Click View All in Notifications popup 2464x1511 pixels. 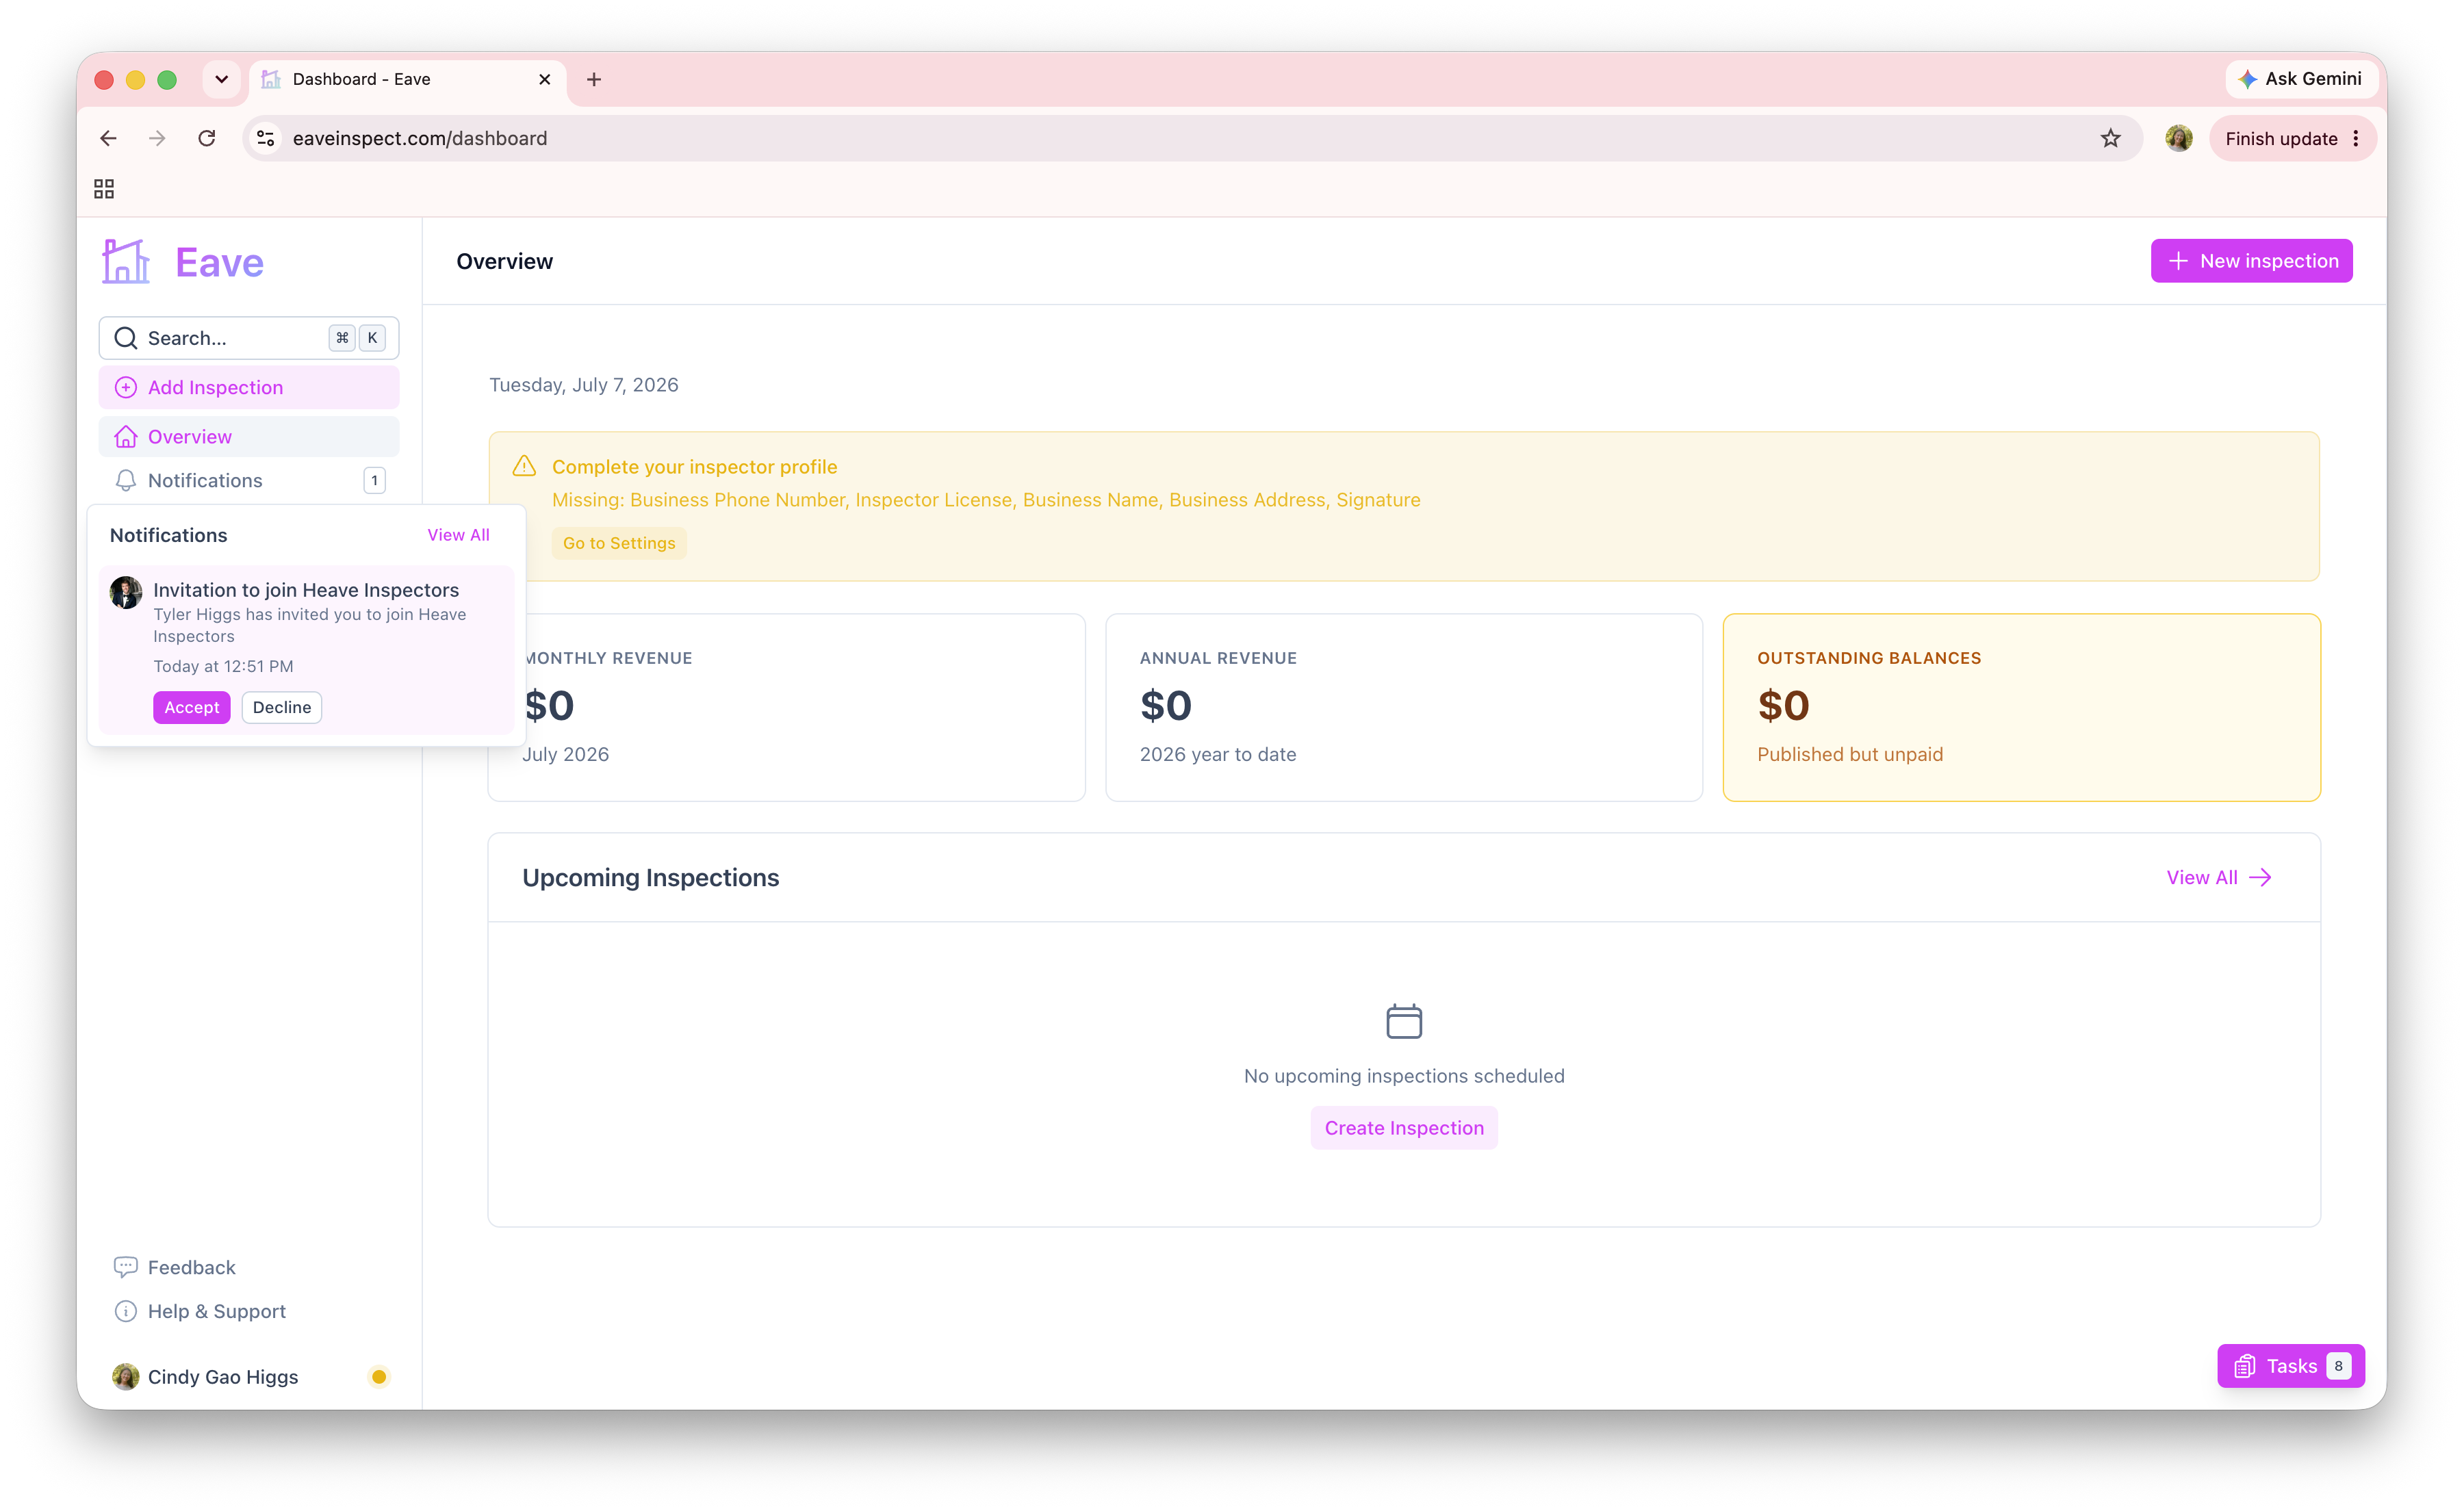(x=459, y=535)
